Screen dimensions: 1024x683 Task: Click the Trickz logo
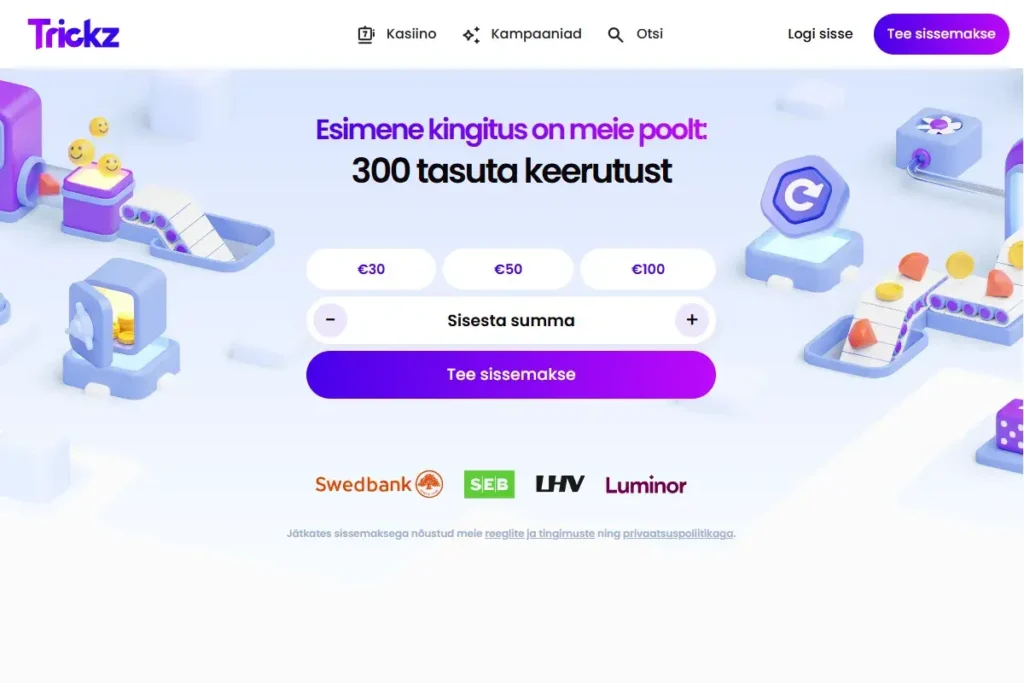tap(73, 33)
